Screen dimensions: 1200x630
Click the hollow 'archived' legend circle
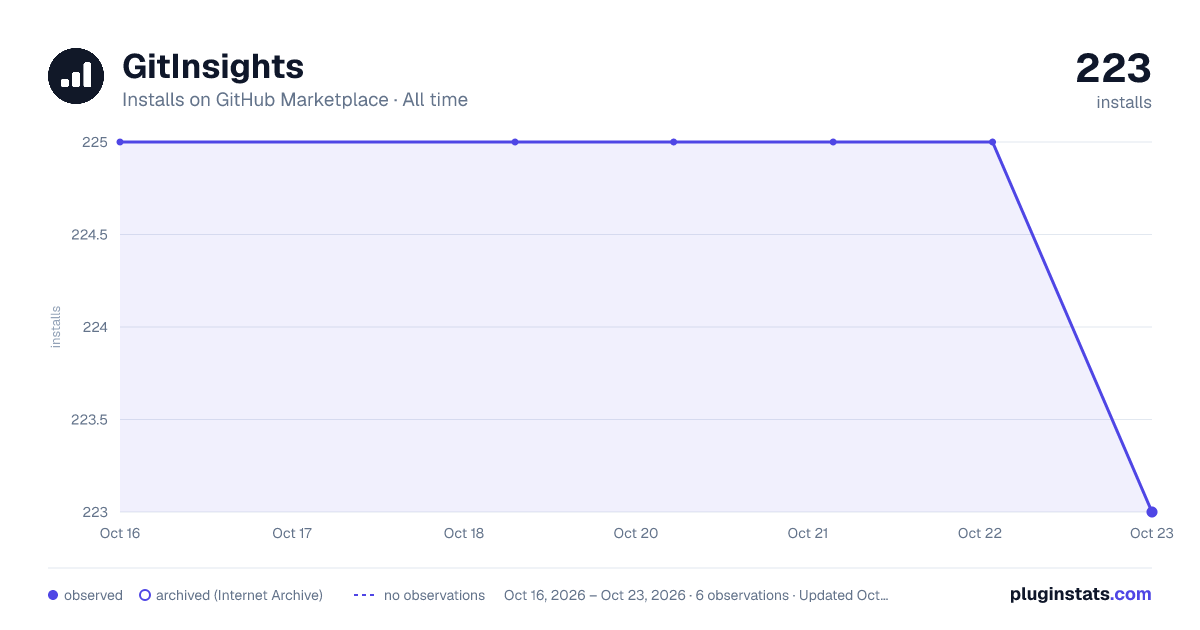[x=145, y=595]
